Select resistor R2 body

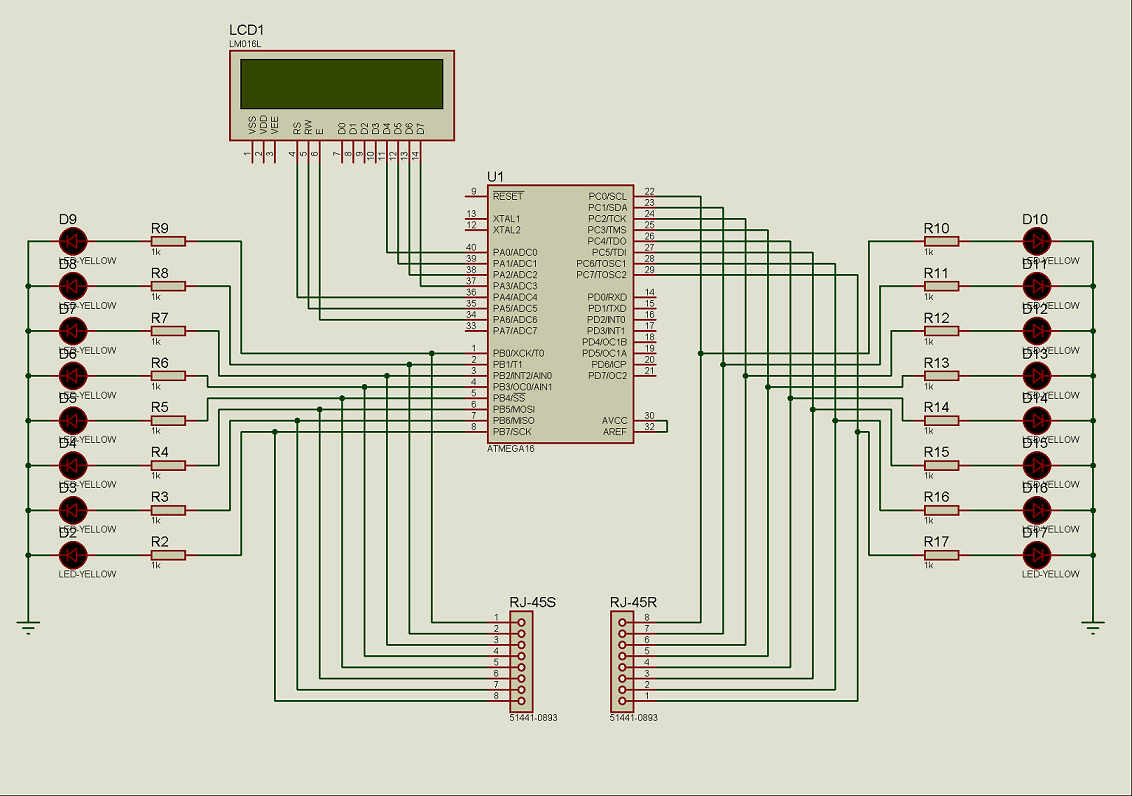point(168,555)
